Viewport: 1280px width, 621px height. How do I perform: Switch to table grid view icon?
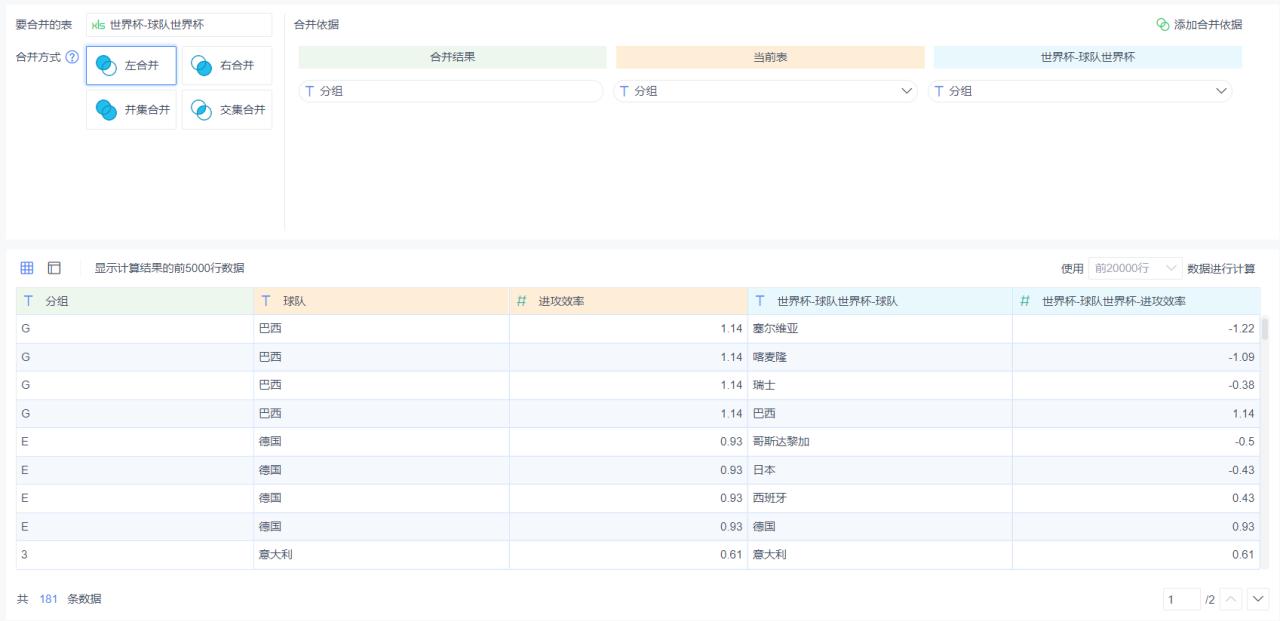coord(27,268)
